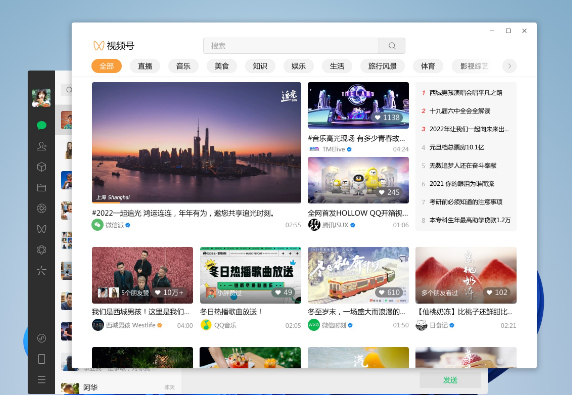Click the 视频号 butterfly logo

point(99,45)
